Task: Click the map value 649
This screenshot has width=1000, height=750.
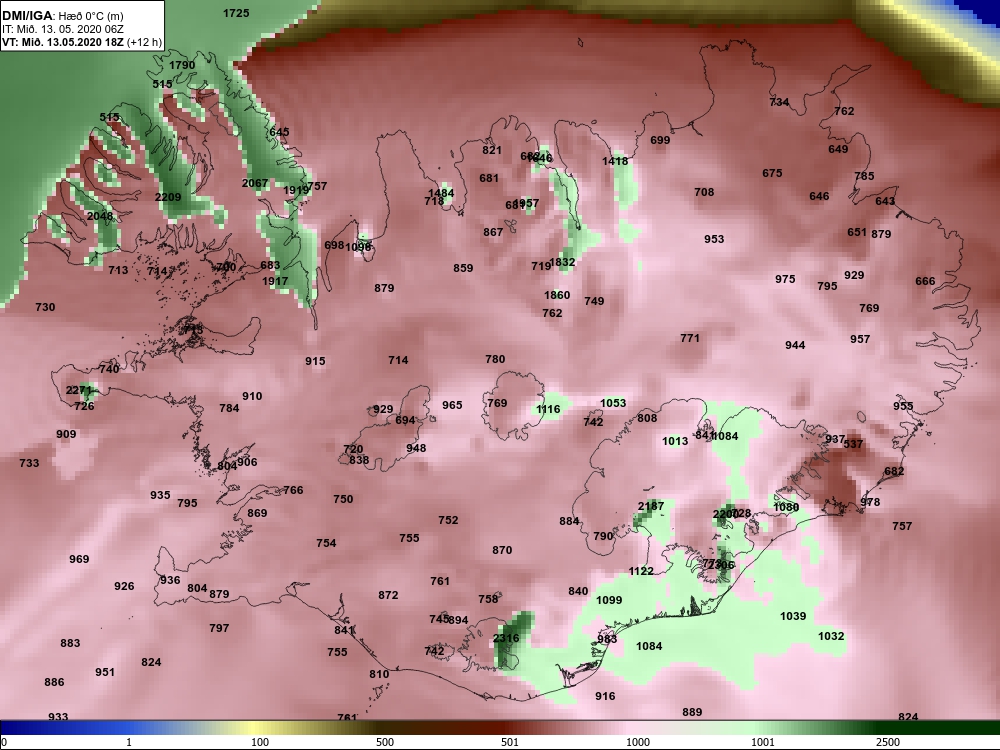Action: pos(838,149)
